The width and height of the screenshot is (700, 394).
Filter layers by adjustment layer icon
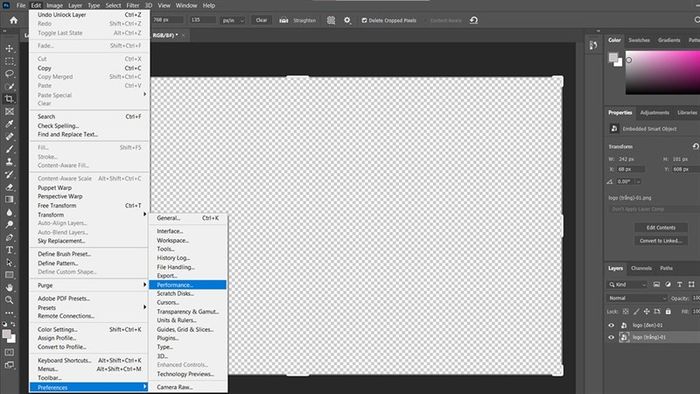668,284
